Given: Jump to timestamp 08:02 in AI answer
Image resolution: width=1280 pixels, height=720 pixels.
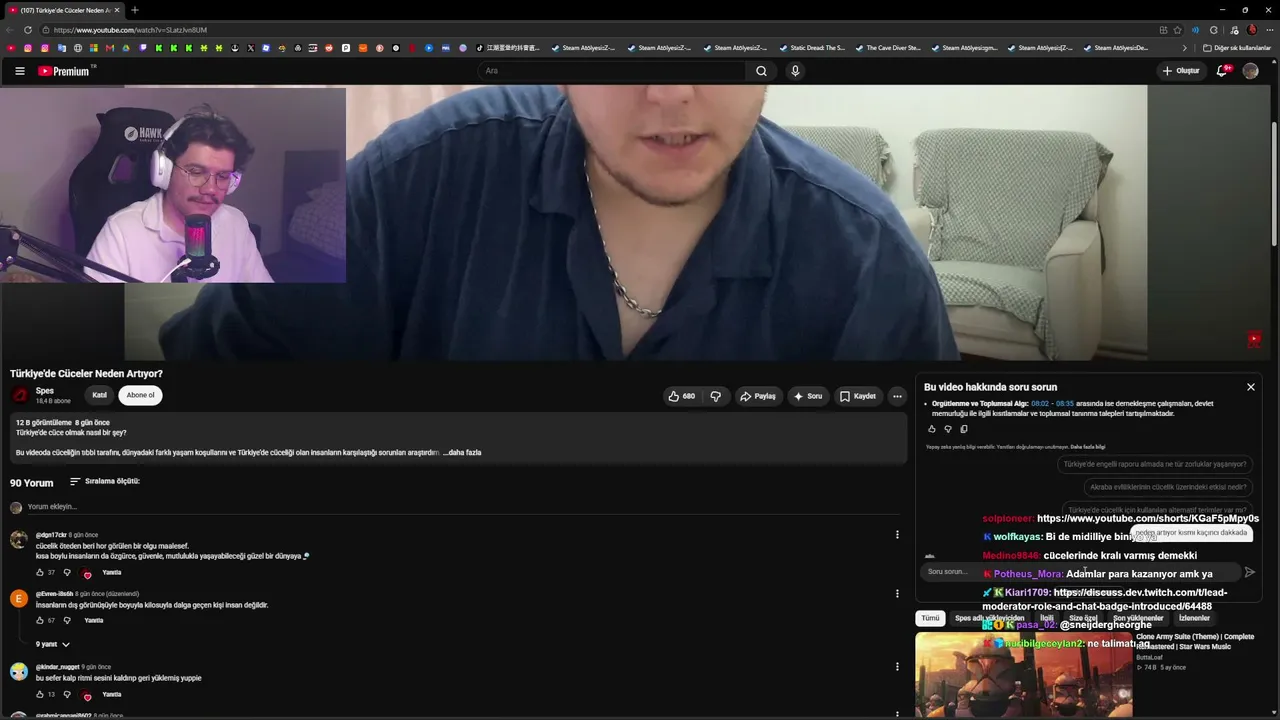Looking at the screenshot, I should point(1040,404).
